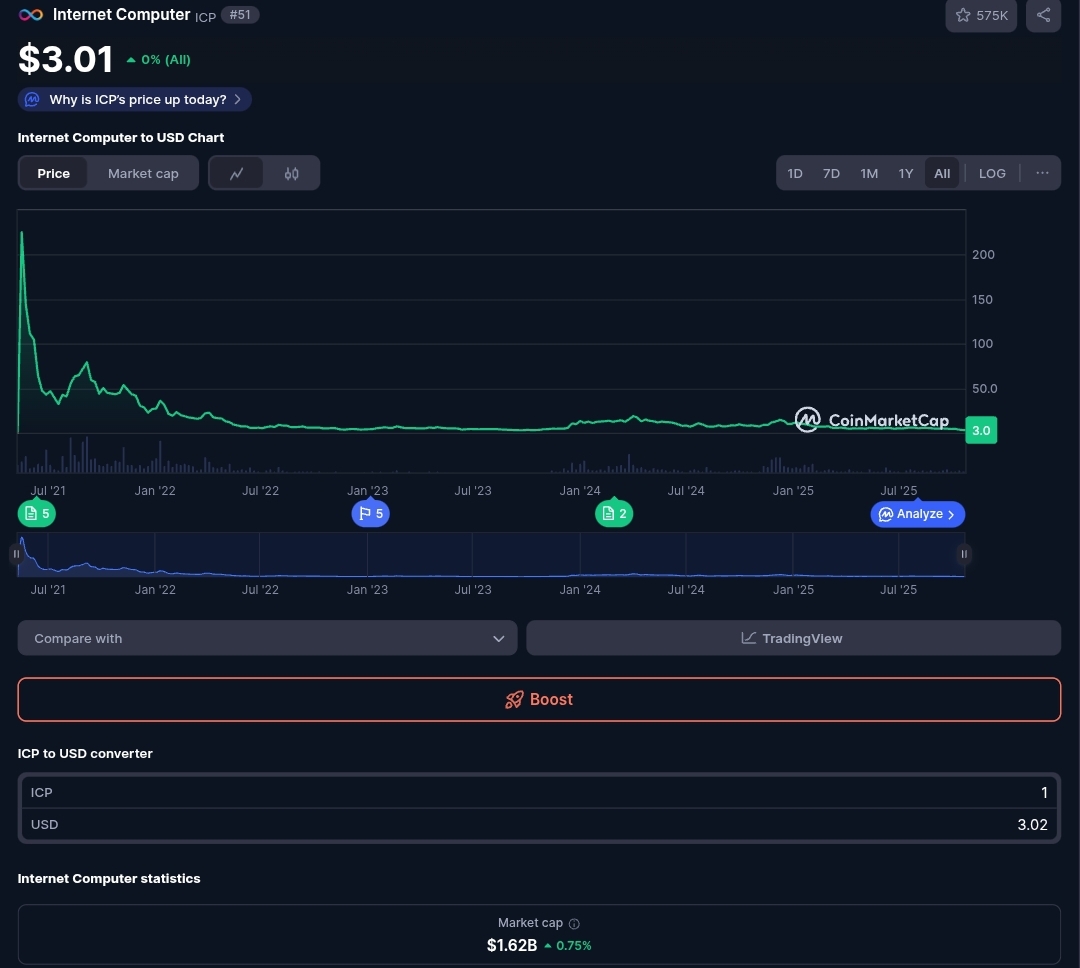
Task: Switch to candlestick chart view
Action: pos(291,173)
